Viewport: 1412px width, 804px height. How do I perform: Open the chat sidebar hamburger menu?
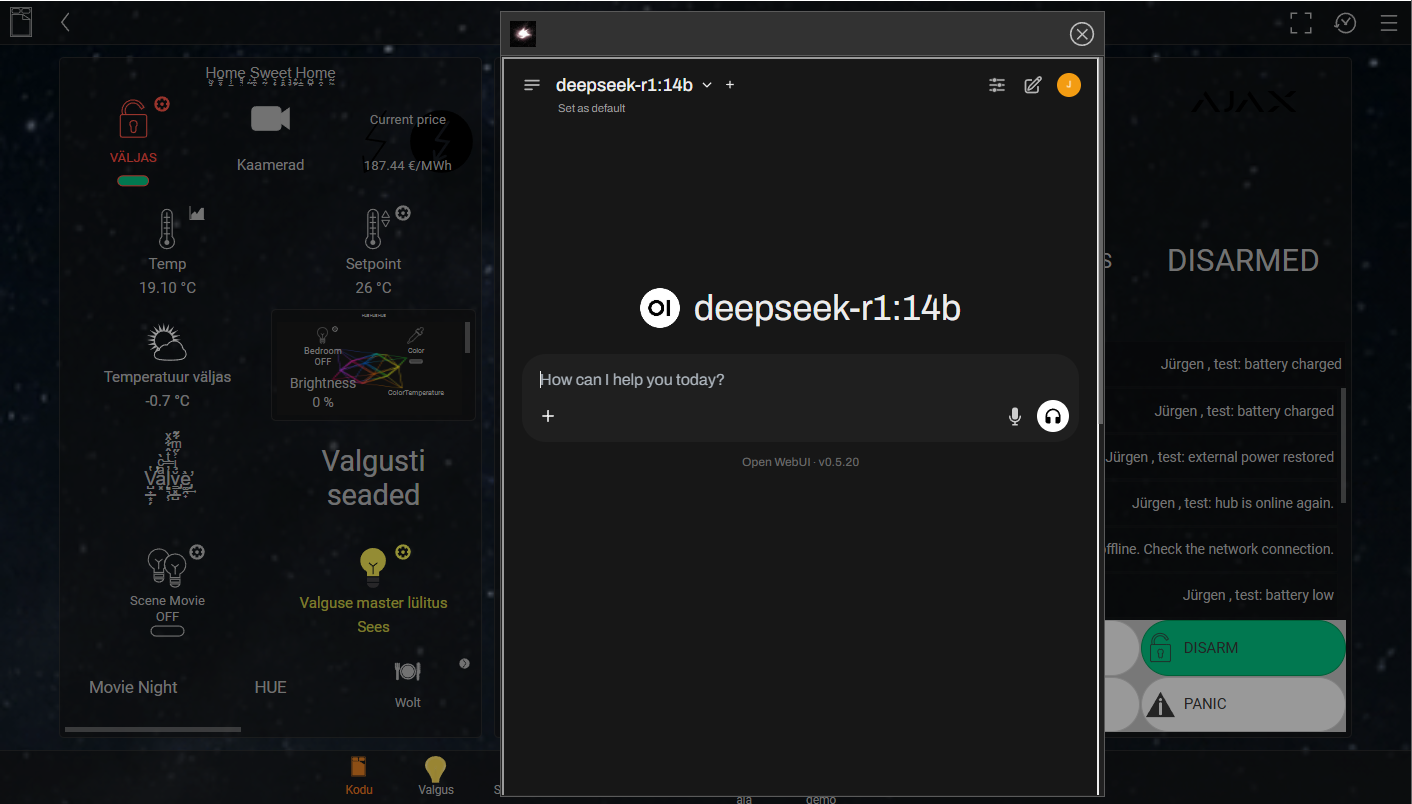pyautogui.click(x=532, y=85)
